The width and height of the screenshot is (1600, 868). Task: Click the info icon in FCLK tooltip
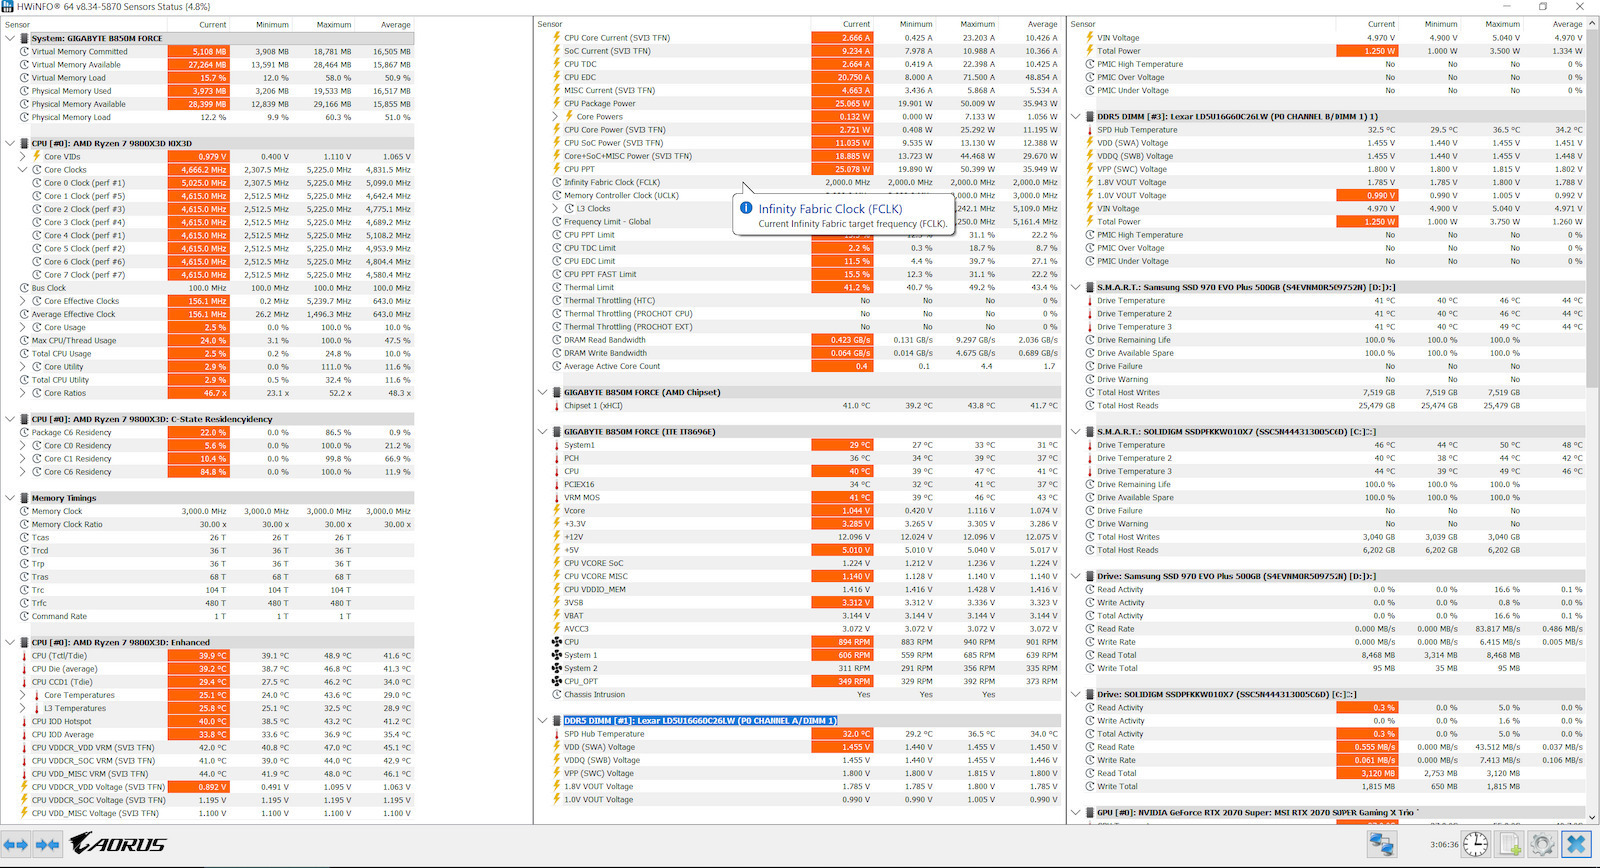pos(746,208)
